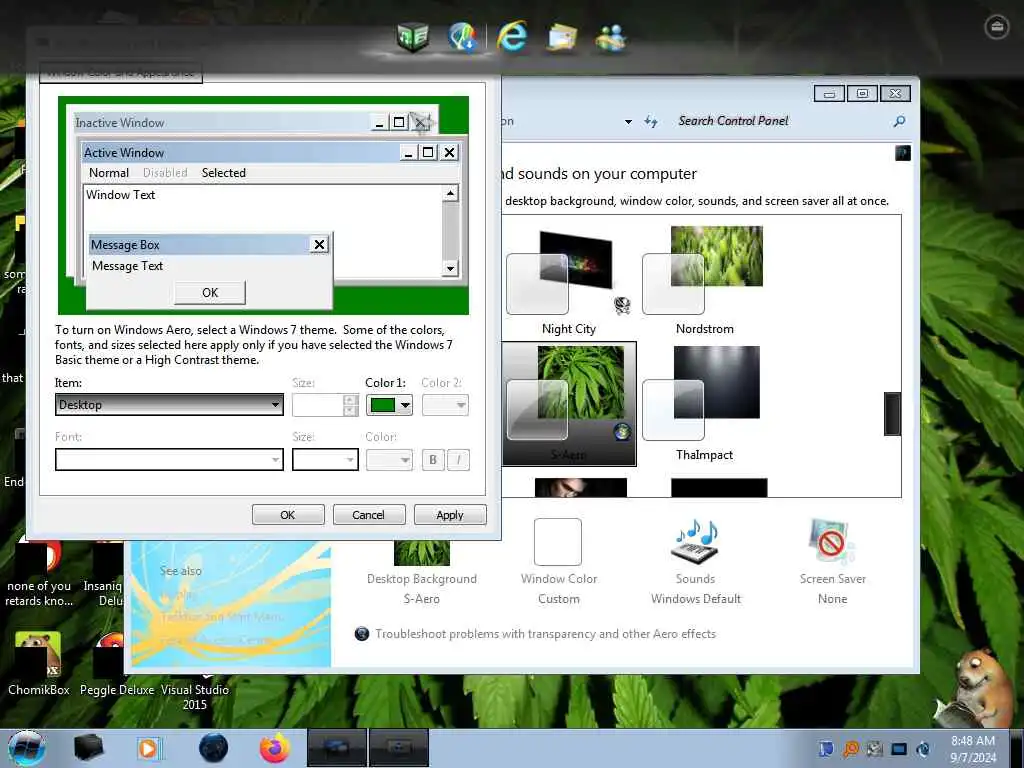Image resolution: width=1024 pixels, height=768 pixels.
Task: Click the Control Panel help icon
Action: coord(903,153)
